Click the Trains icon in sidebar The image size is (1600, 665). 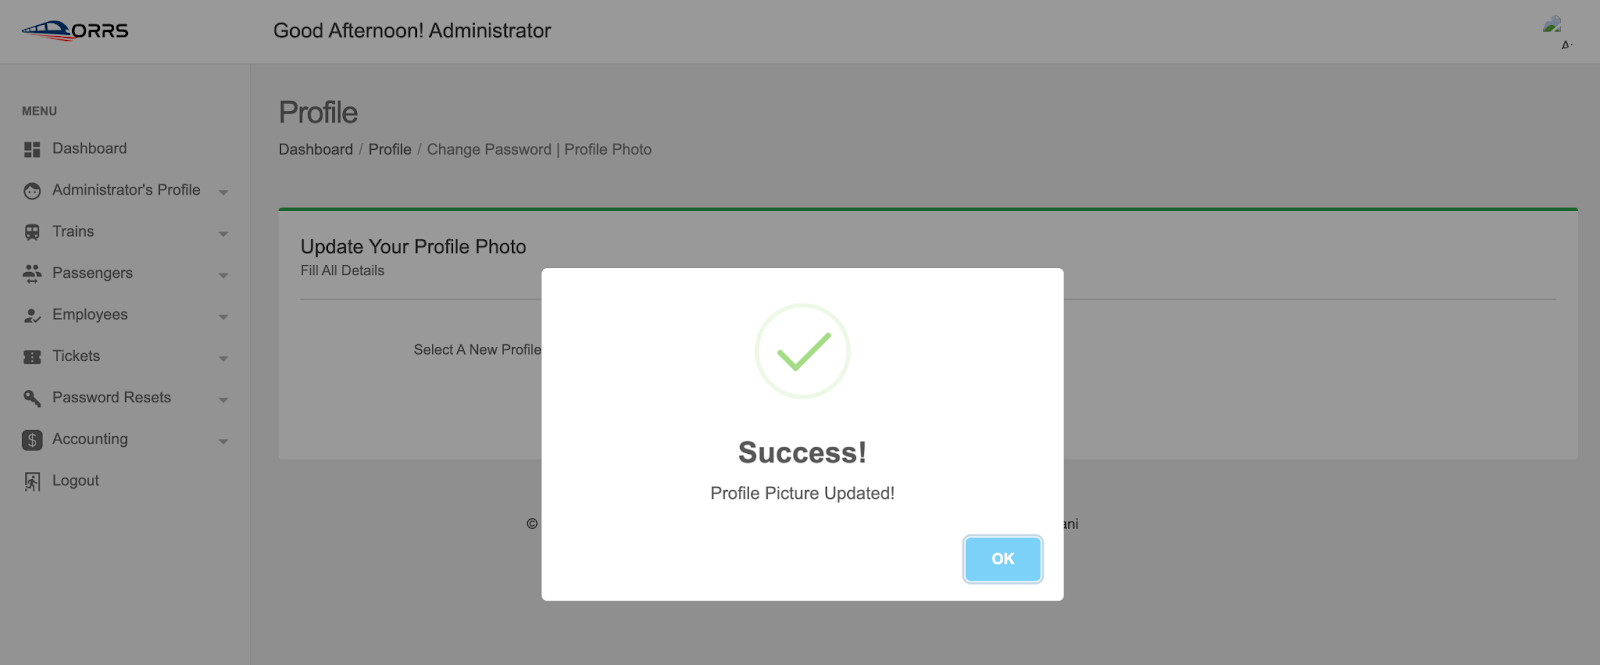pyautogui.click(x=32, y=232)
